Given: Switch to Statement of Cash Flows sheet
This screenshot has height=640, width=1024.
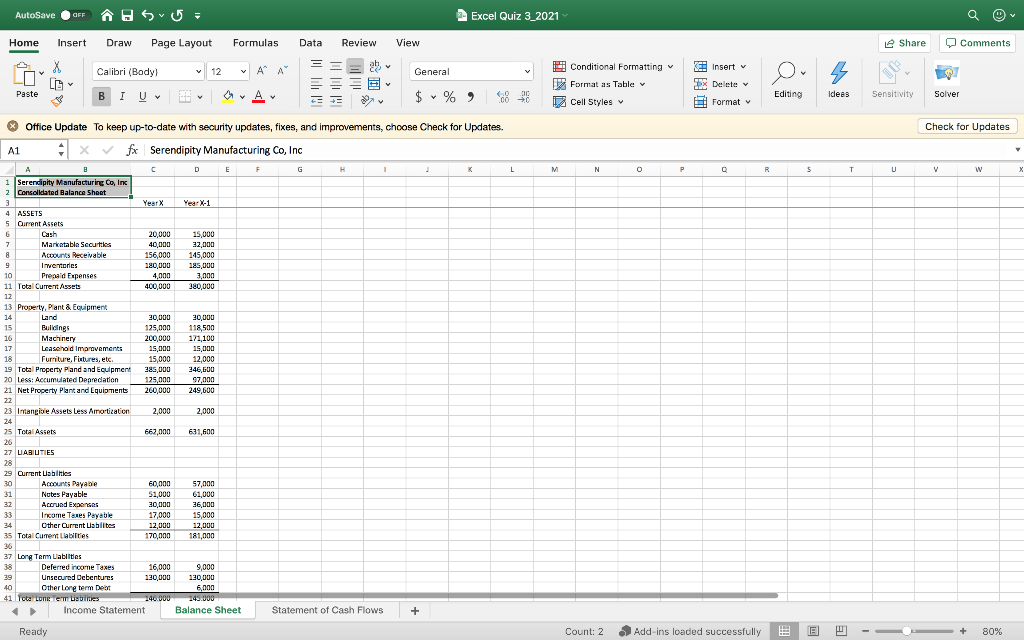Looking at the screenshot, I should coord(327,610).
